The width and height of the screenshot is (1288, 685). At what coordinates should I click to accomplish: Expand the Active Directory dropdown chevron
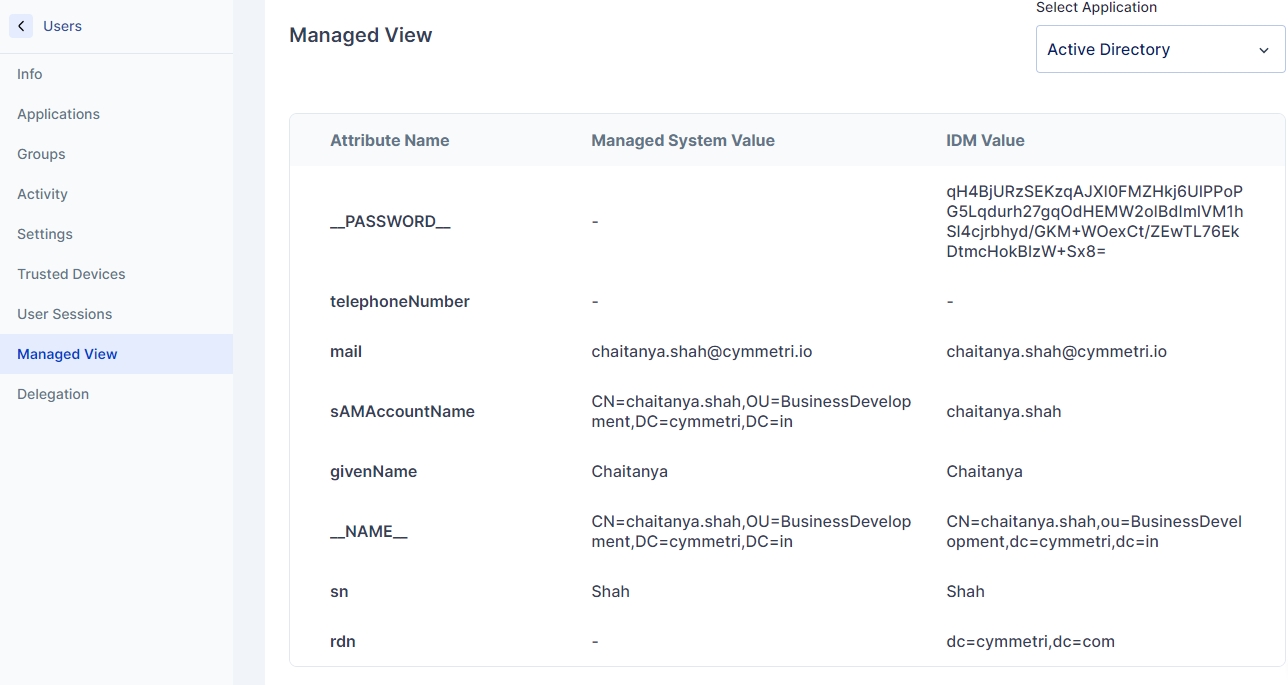[x=1263, y=50]
